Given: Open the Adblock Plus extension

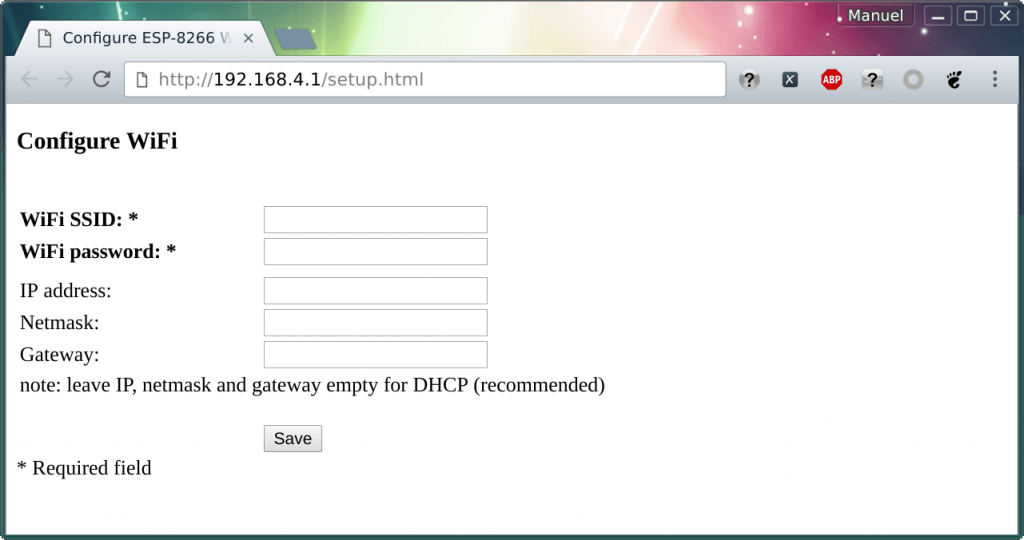Looking at the screenshot, I should tap(831, 80).
